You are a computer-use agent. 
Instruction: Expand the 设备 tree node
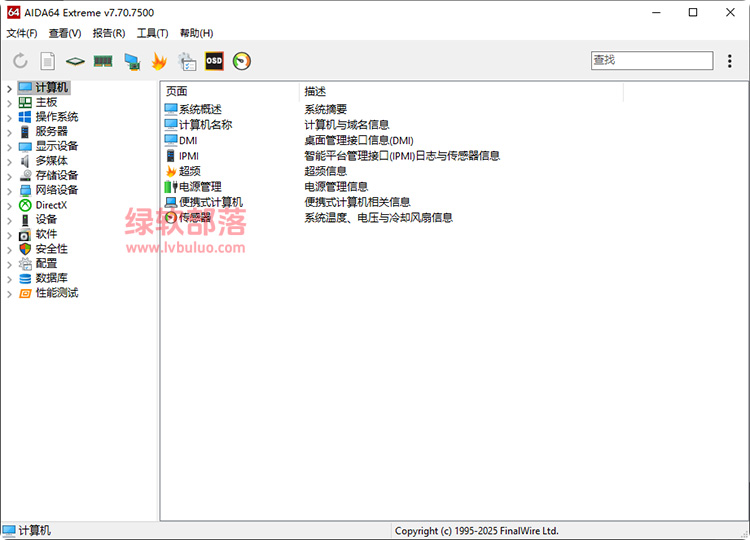click(10, 220)
